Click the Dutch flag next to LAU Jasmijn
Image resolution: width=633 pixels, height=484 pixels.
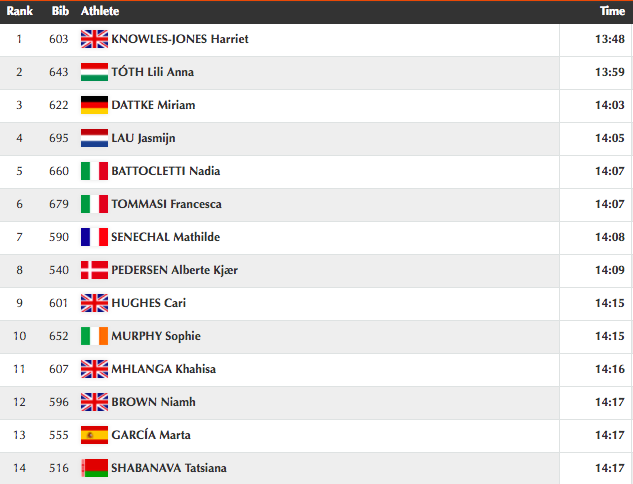94,138
